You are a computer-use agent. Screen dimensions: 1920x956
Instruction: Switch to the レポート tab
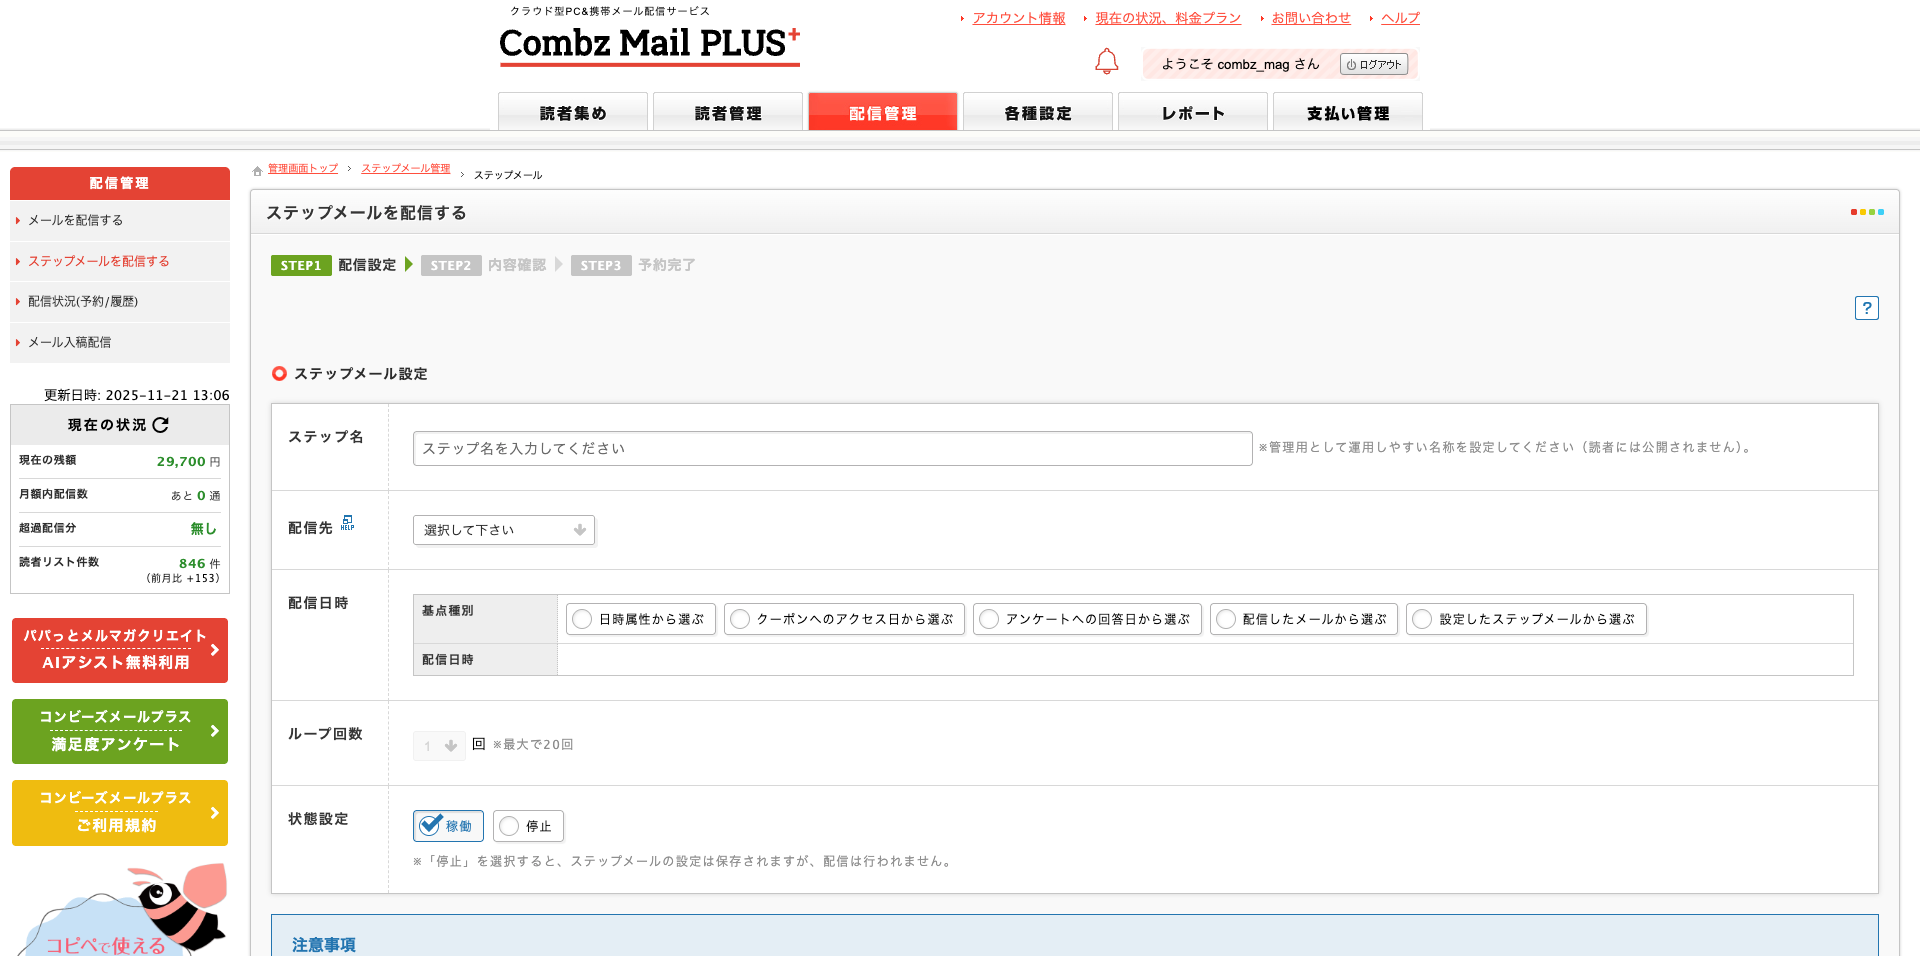pyautogui.click(x=1192, y=113)
